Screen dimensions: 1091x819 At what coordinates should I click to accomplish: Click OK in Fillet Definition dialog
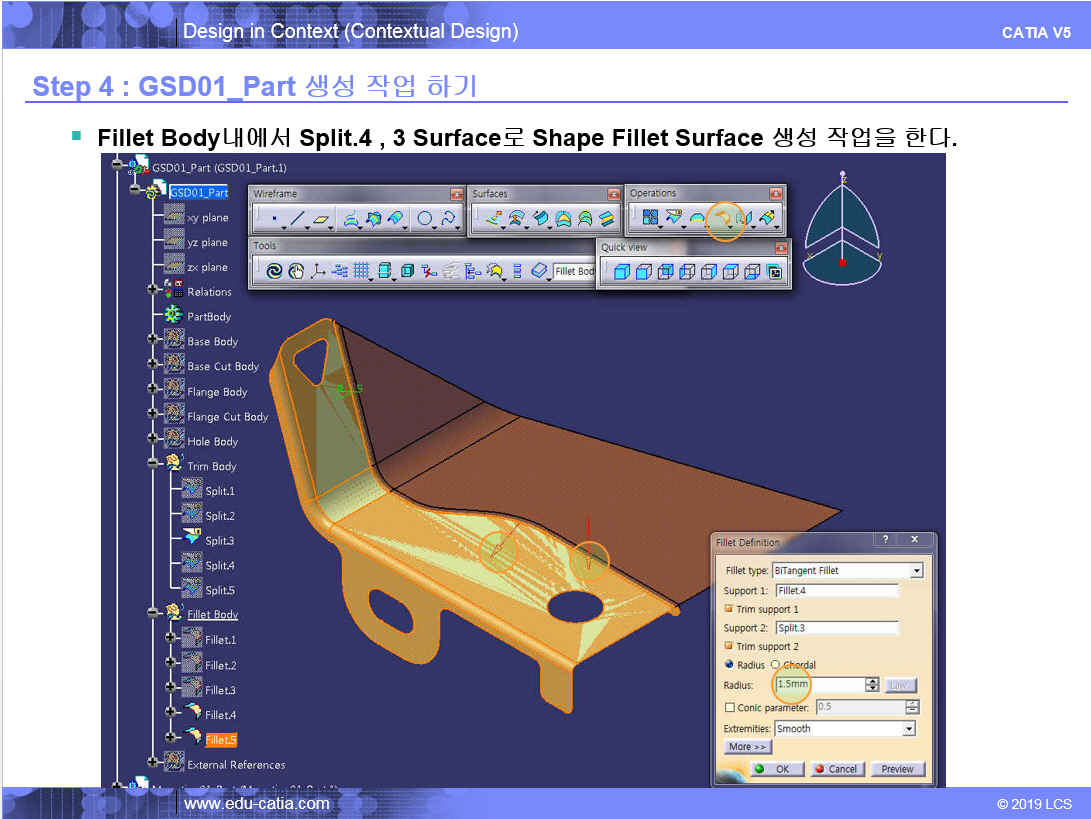[x=777, y=769]
